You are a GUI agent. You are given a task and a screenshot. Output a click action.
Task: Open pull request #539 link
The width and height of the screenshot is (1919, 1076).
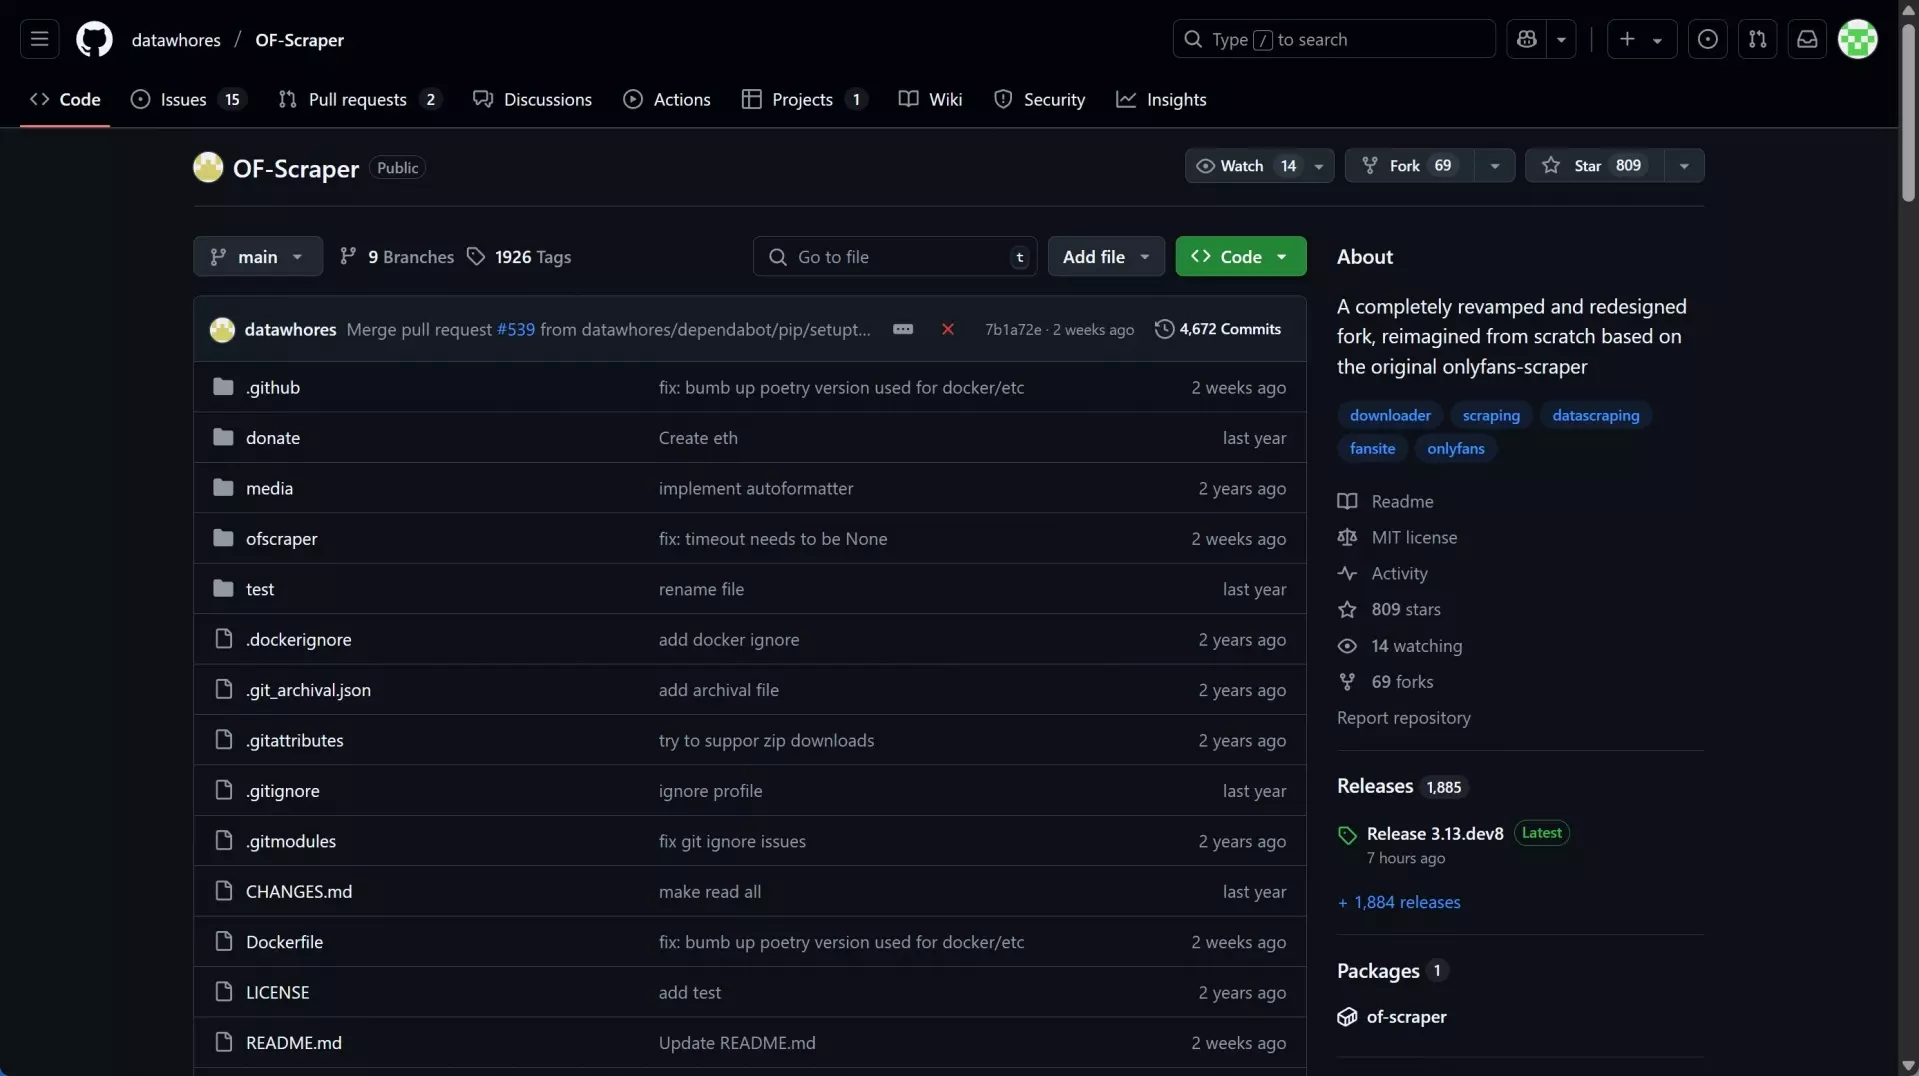pos(515,329)
